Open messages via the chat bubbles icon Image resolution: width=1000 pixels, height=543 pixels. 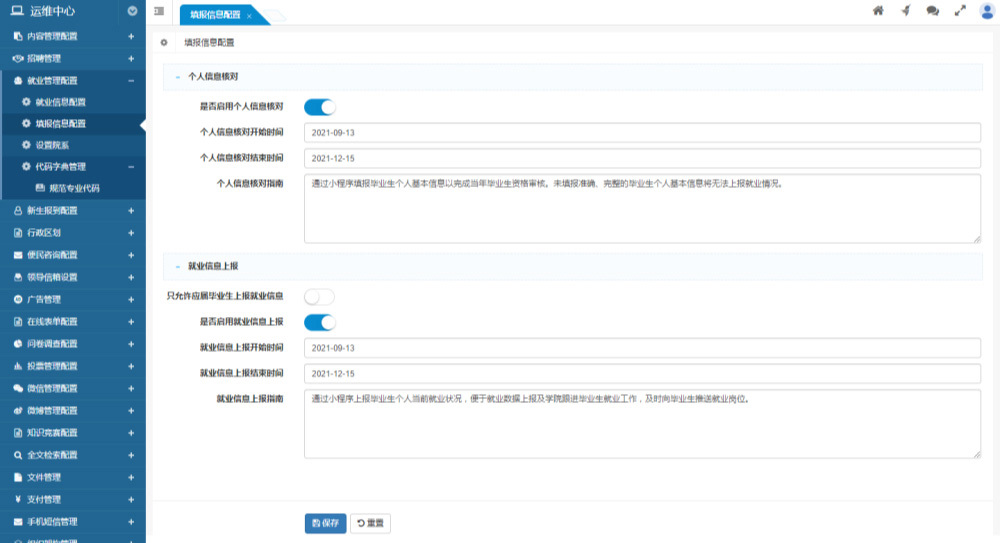pos(933,11)
